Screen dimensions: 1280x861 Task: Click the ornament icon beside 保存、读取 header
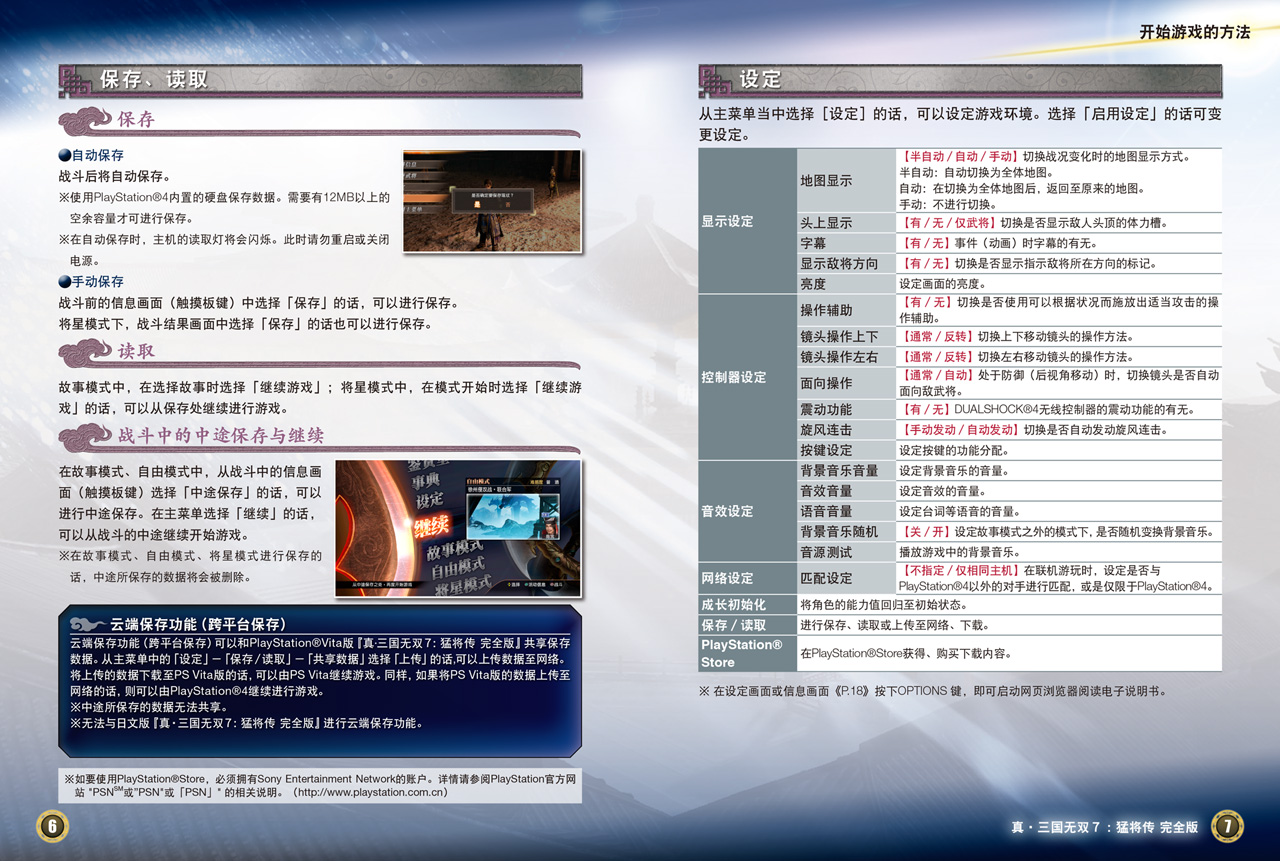pyautogui.click(x=77, y=80)
